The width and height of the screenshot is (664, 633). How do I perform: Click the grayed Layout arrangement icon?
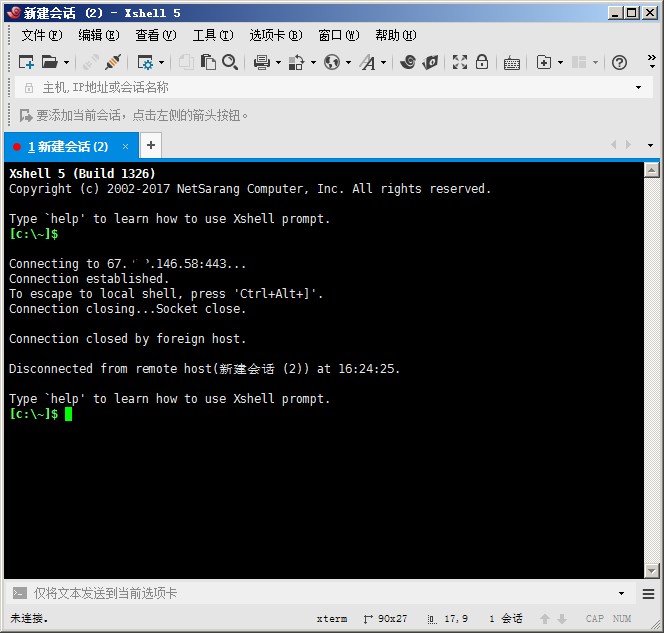[579, 62]
